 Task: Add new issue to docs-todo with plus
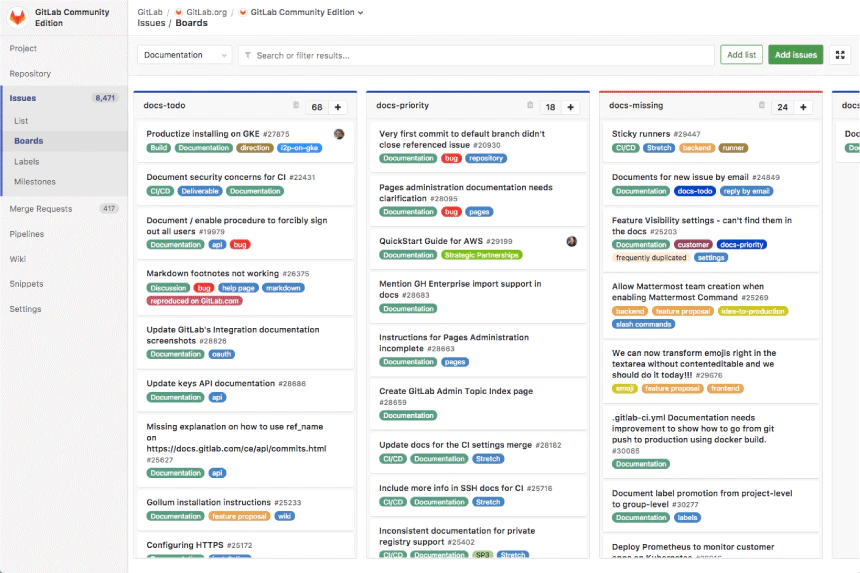coord(338,107)
